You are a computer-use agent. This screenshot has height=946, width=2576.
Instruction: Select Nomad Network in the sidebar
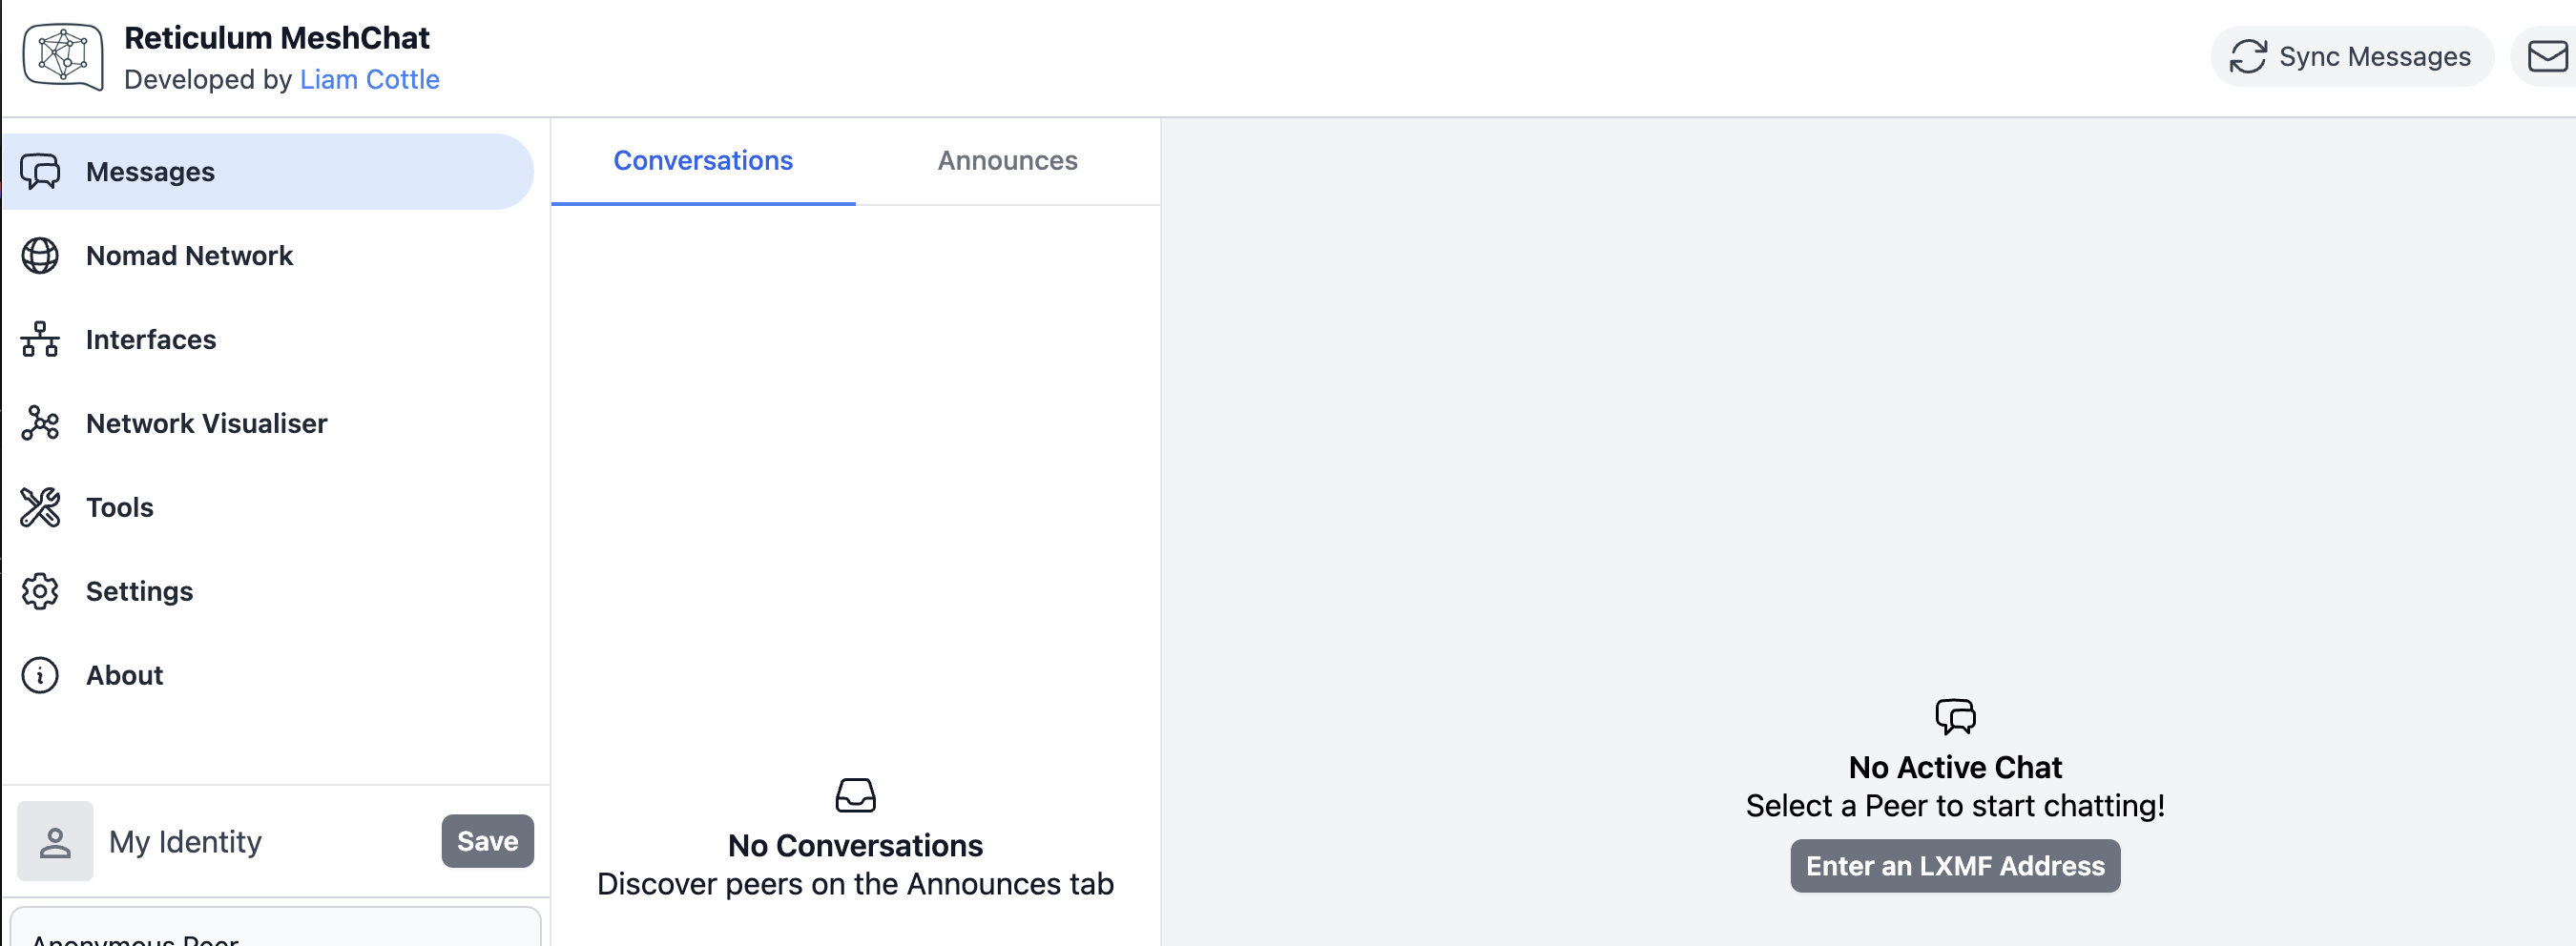(x=190, y=256)
